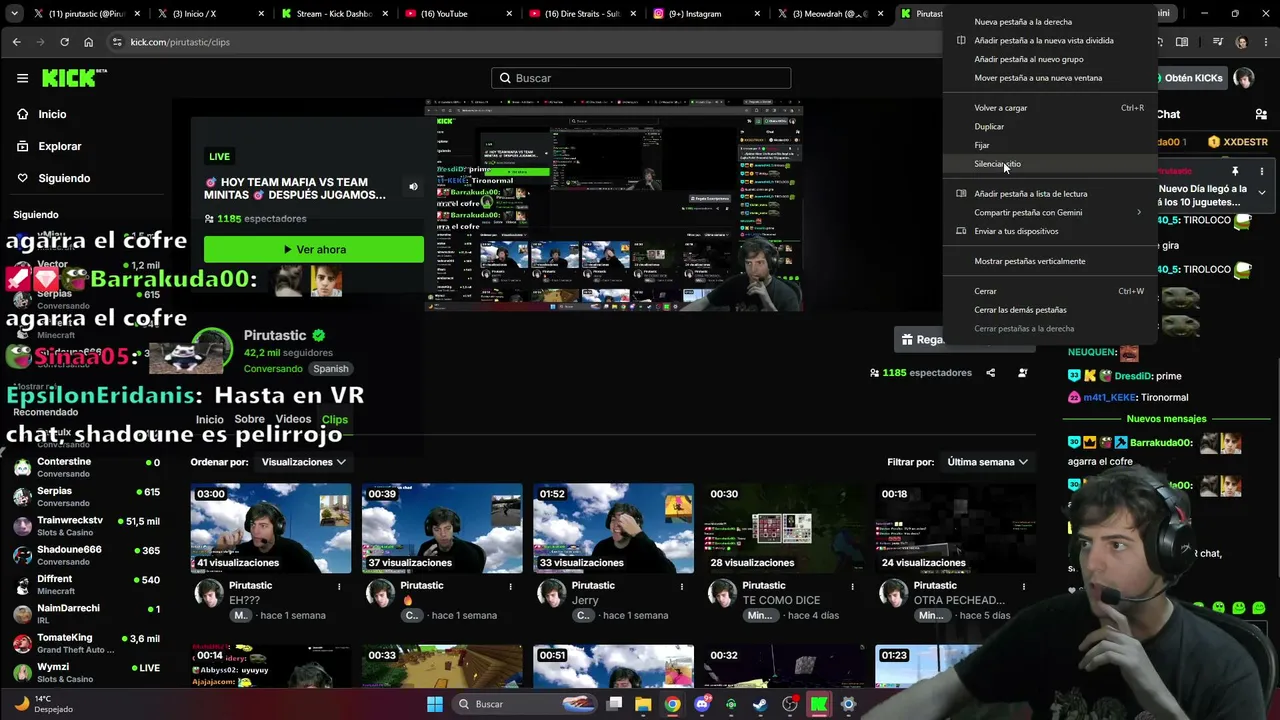Choose 'Fijar' to pin the tab
The width and height of the screenshot is (1280, 720).
coord(1050,145)
